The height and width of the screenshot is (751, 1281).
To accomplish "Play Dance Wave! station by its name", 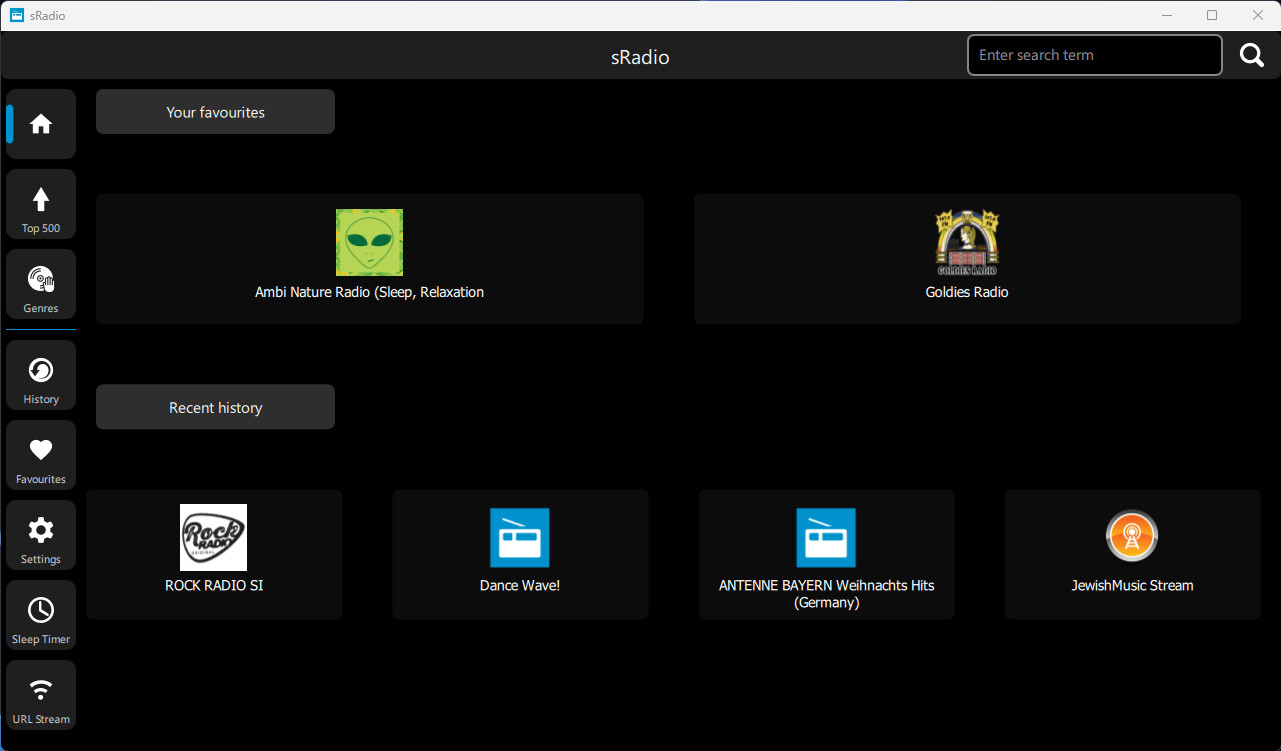I will pos(520,585).
